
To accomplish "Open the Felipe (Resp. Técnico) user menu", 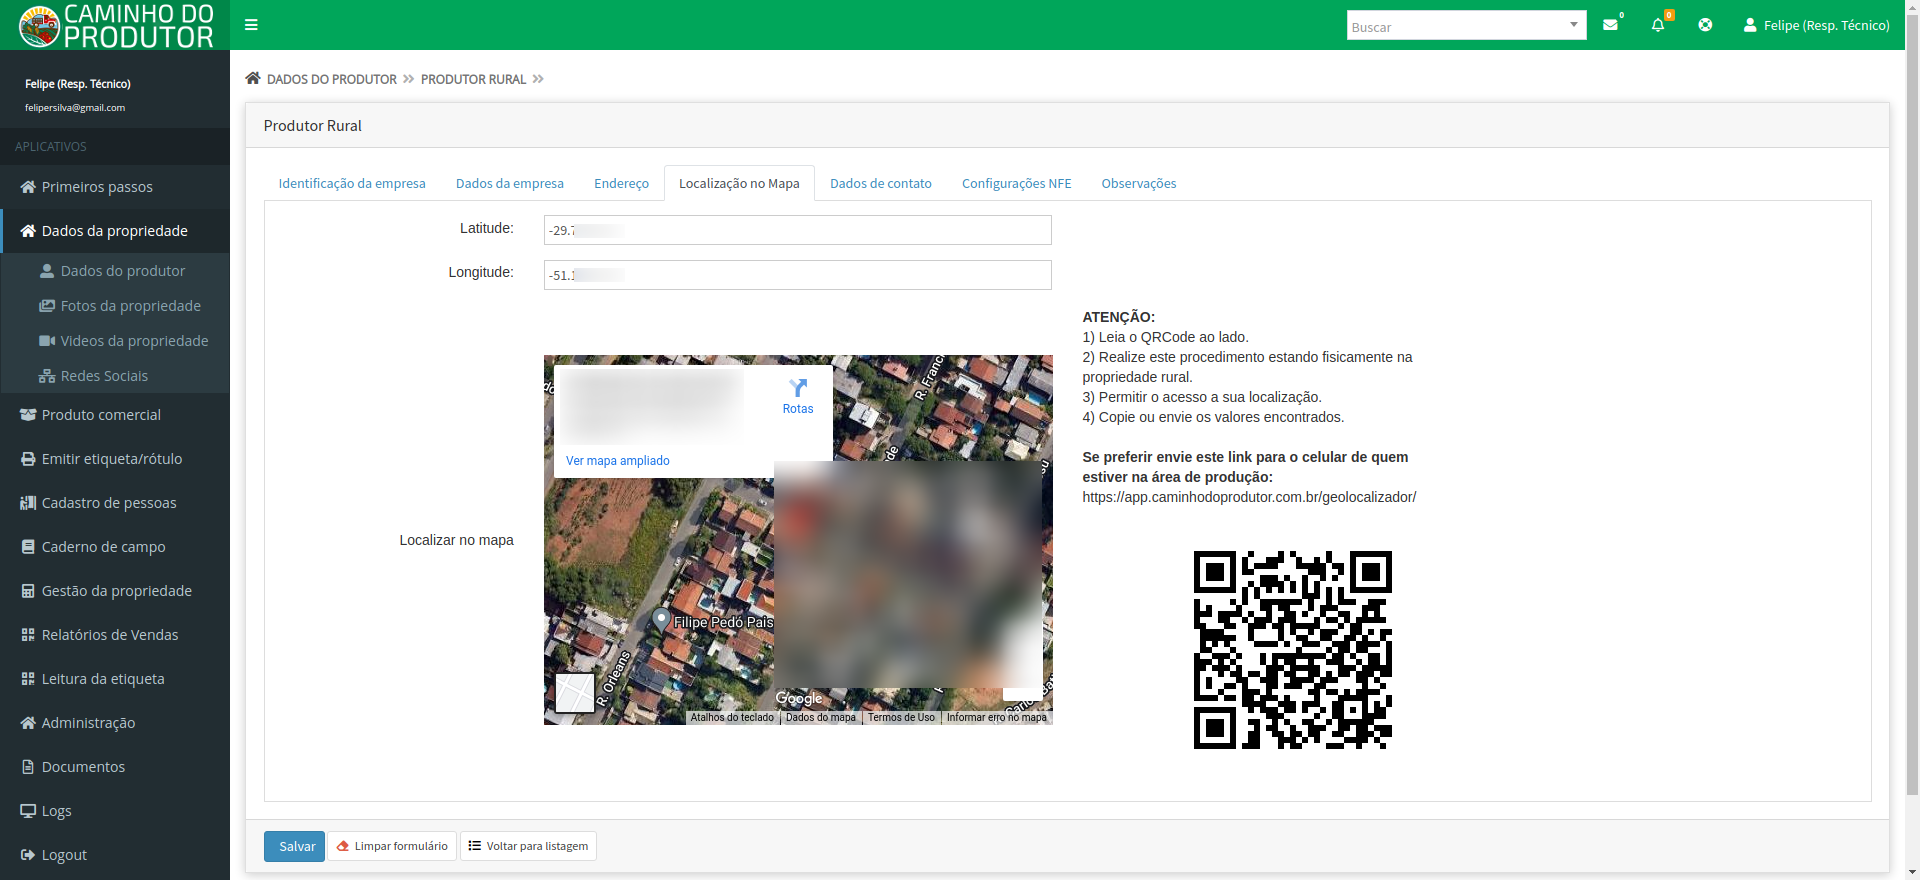I will pos(1816,25).
